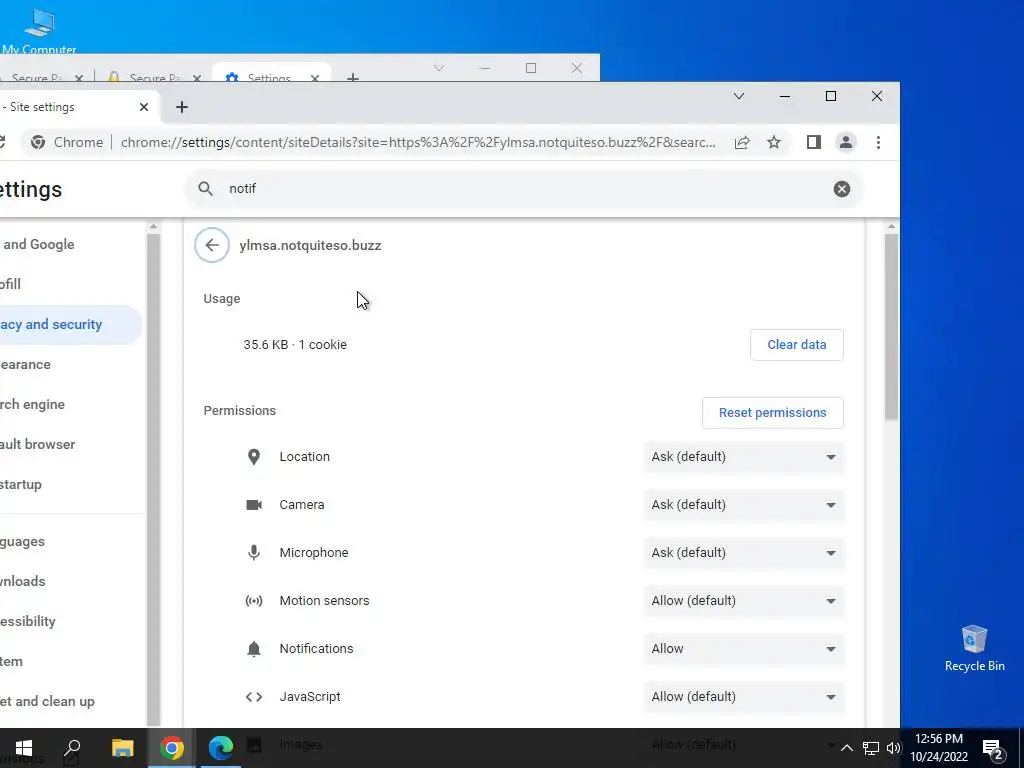Click the settings search field containing notif
The height and width of the screenshot is (768, 1024).
click(x=522, y=189)
